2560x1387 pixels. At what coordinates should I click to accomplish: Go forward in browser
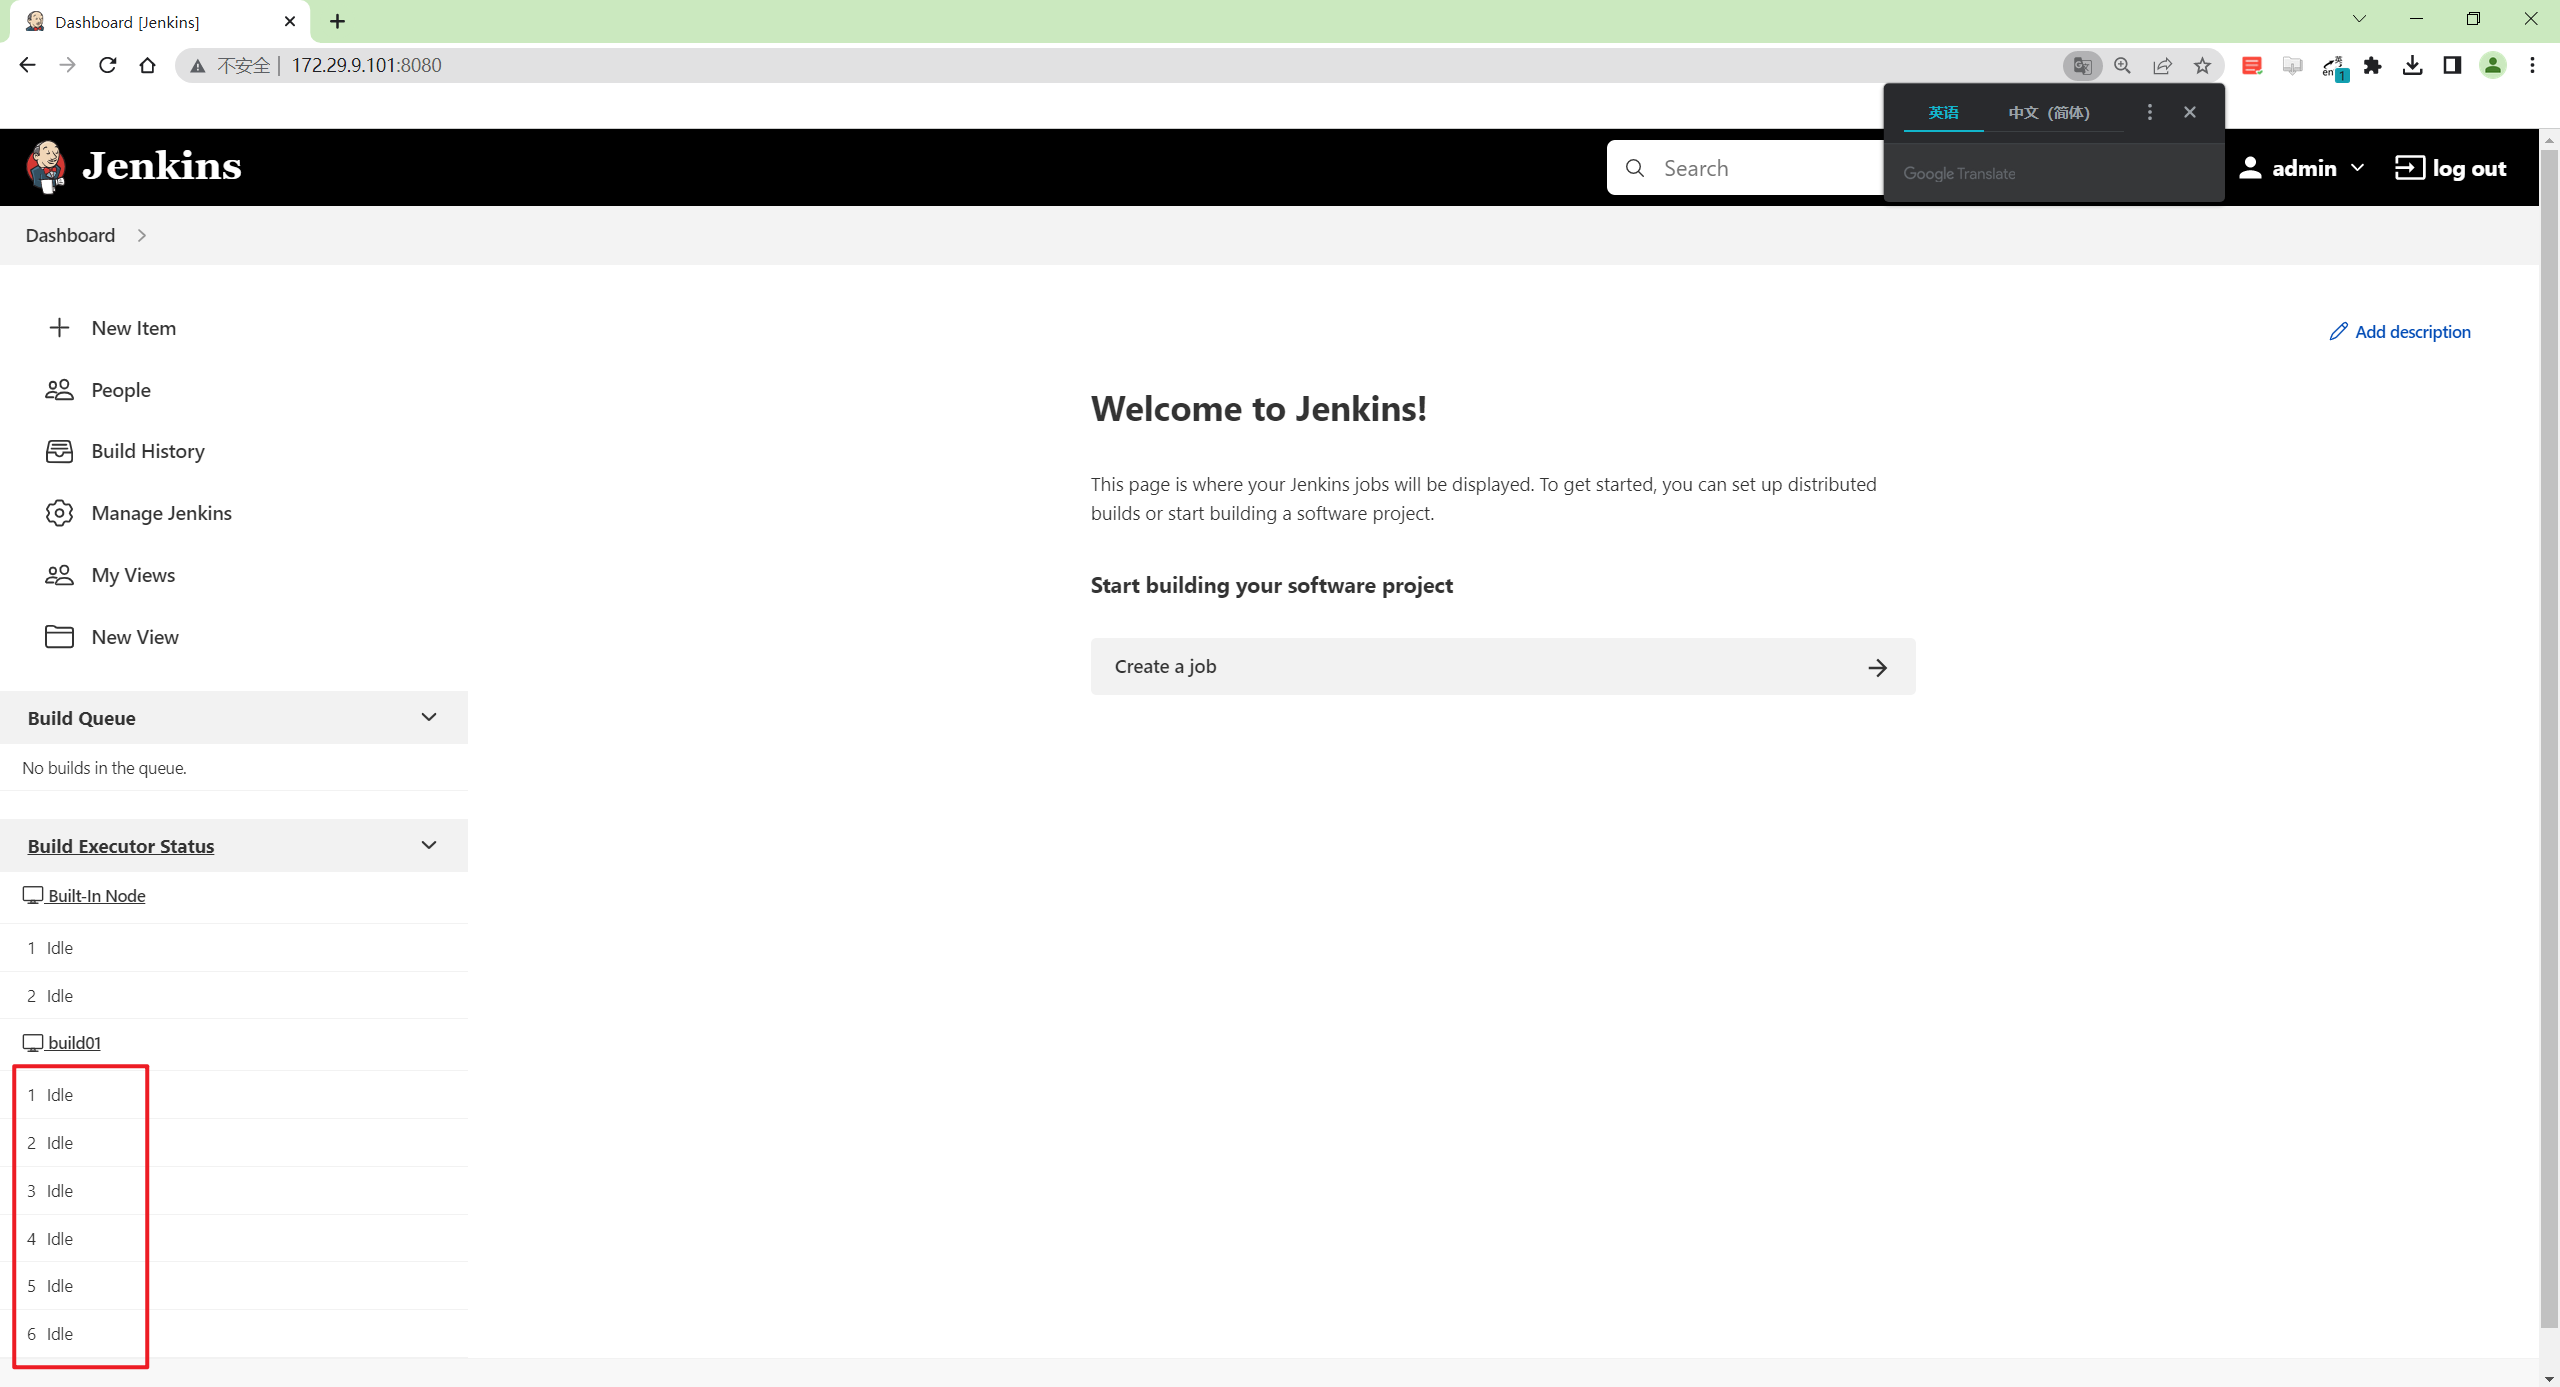(67, 65)
